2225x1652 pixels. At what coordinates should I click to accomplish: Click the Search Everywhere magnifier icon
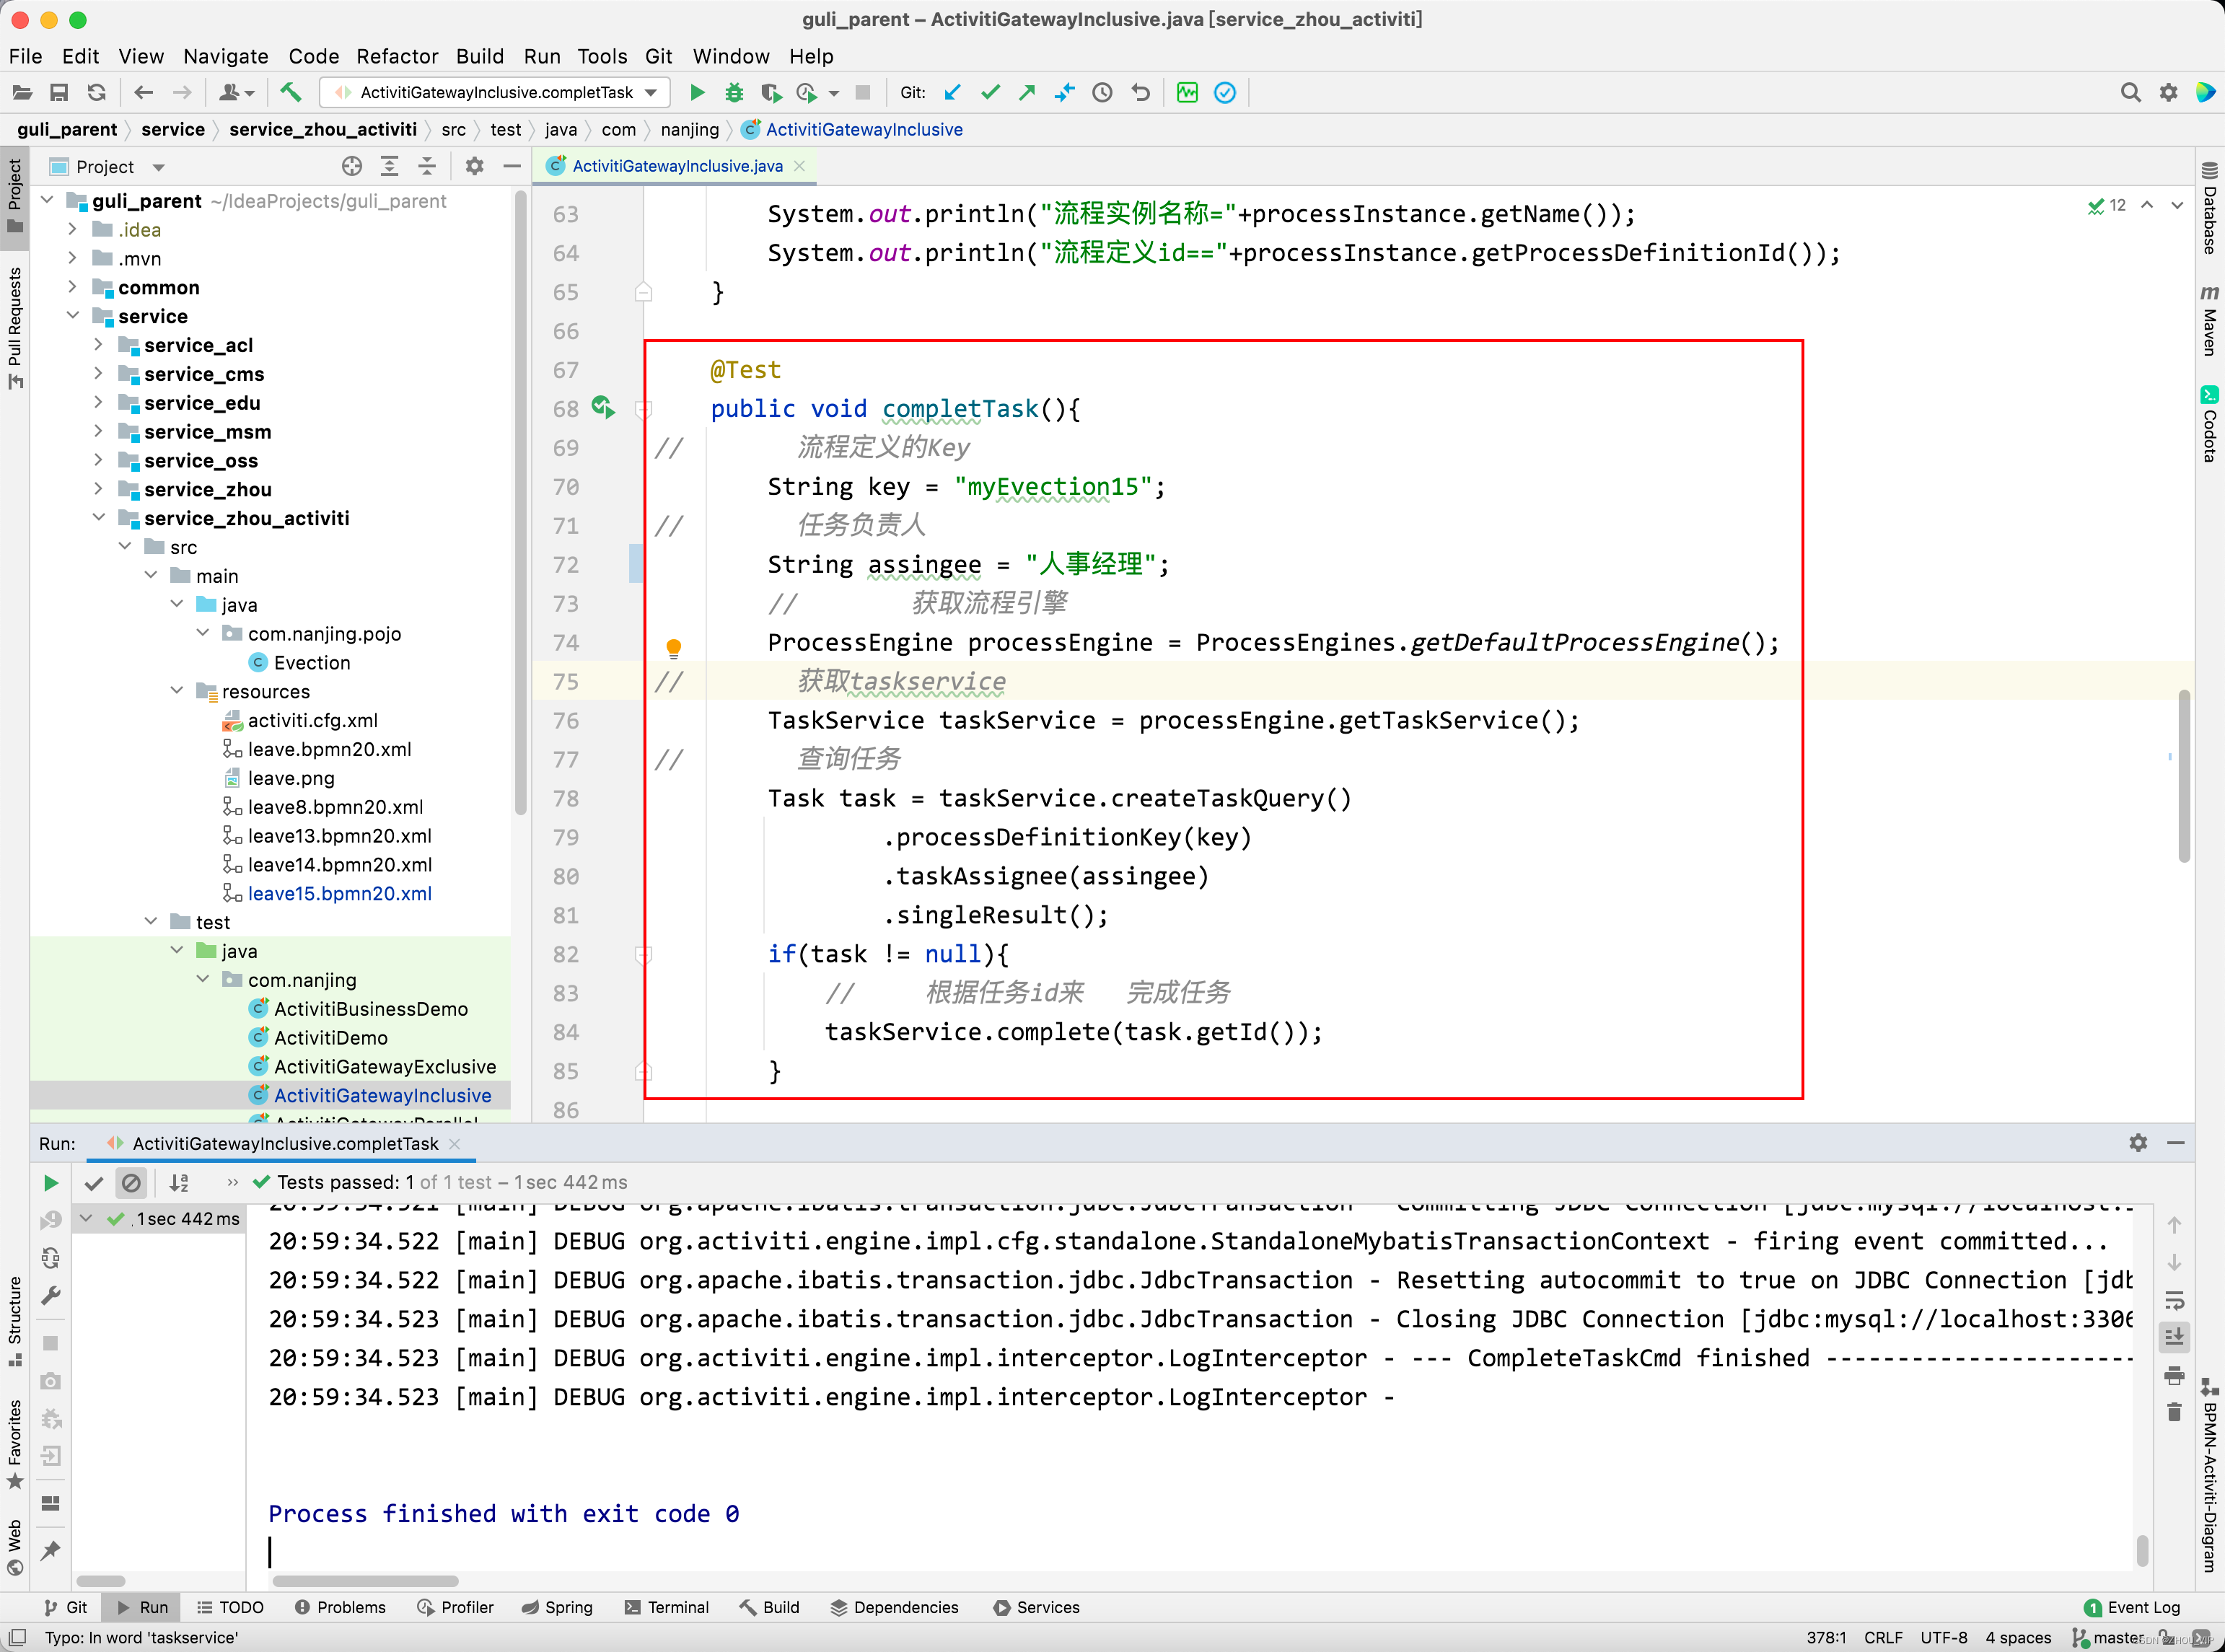tap(2130, 93)
